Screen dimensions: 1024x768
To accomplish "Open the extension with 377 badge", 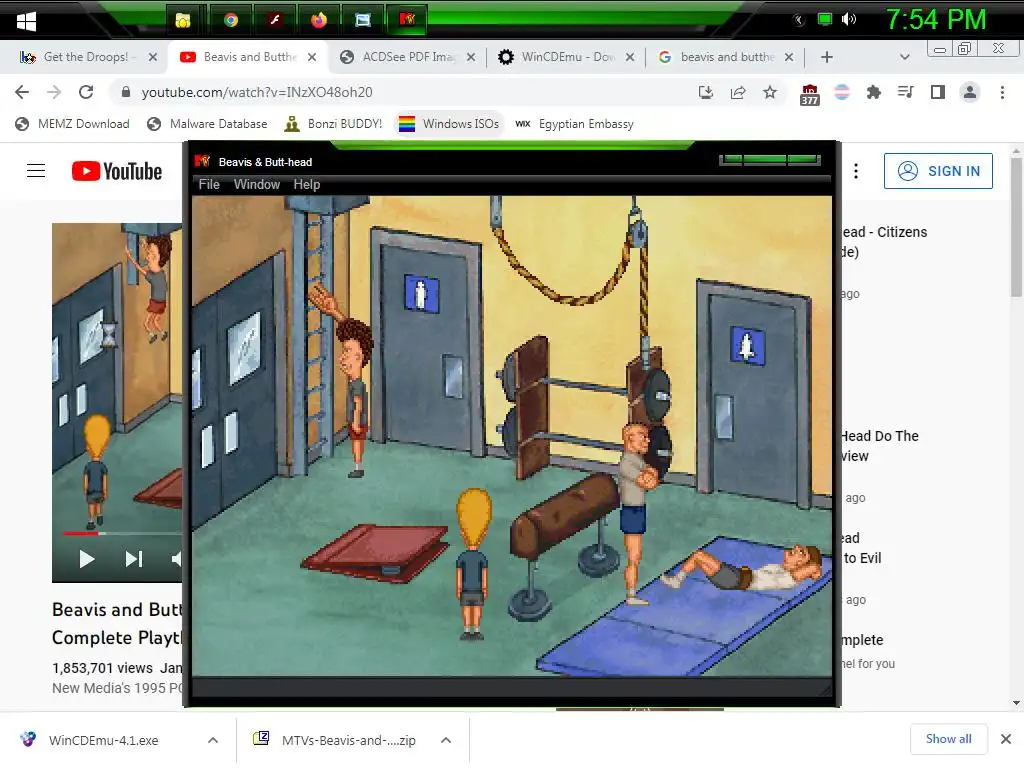I will pyautogui.click(x=810, y=94).
